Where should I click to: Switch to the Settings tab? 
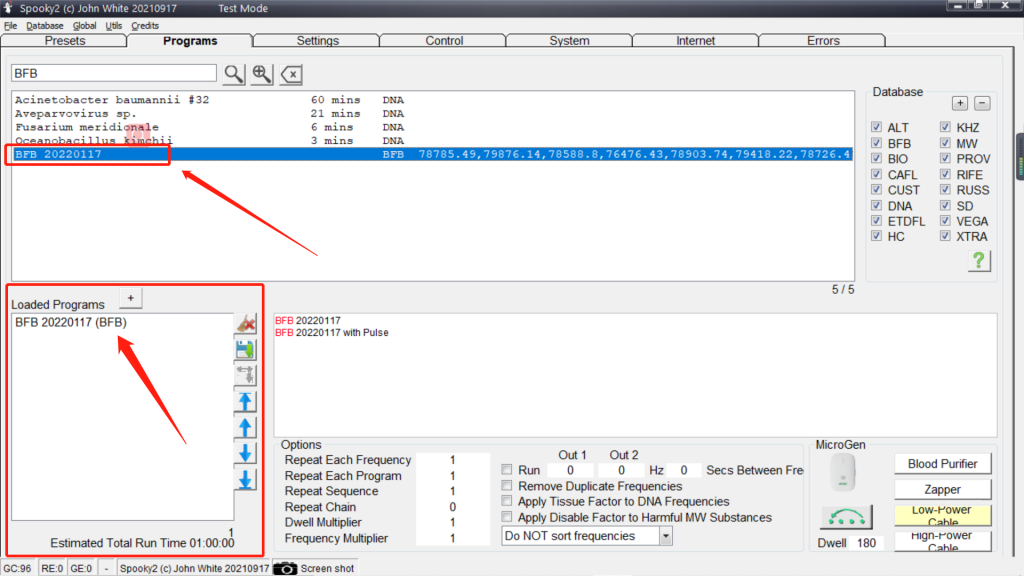(x=317, y=41)
